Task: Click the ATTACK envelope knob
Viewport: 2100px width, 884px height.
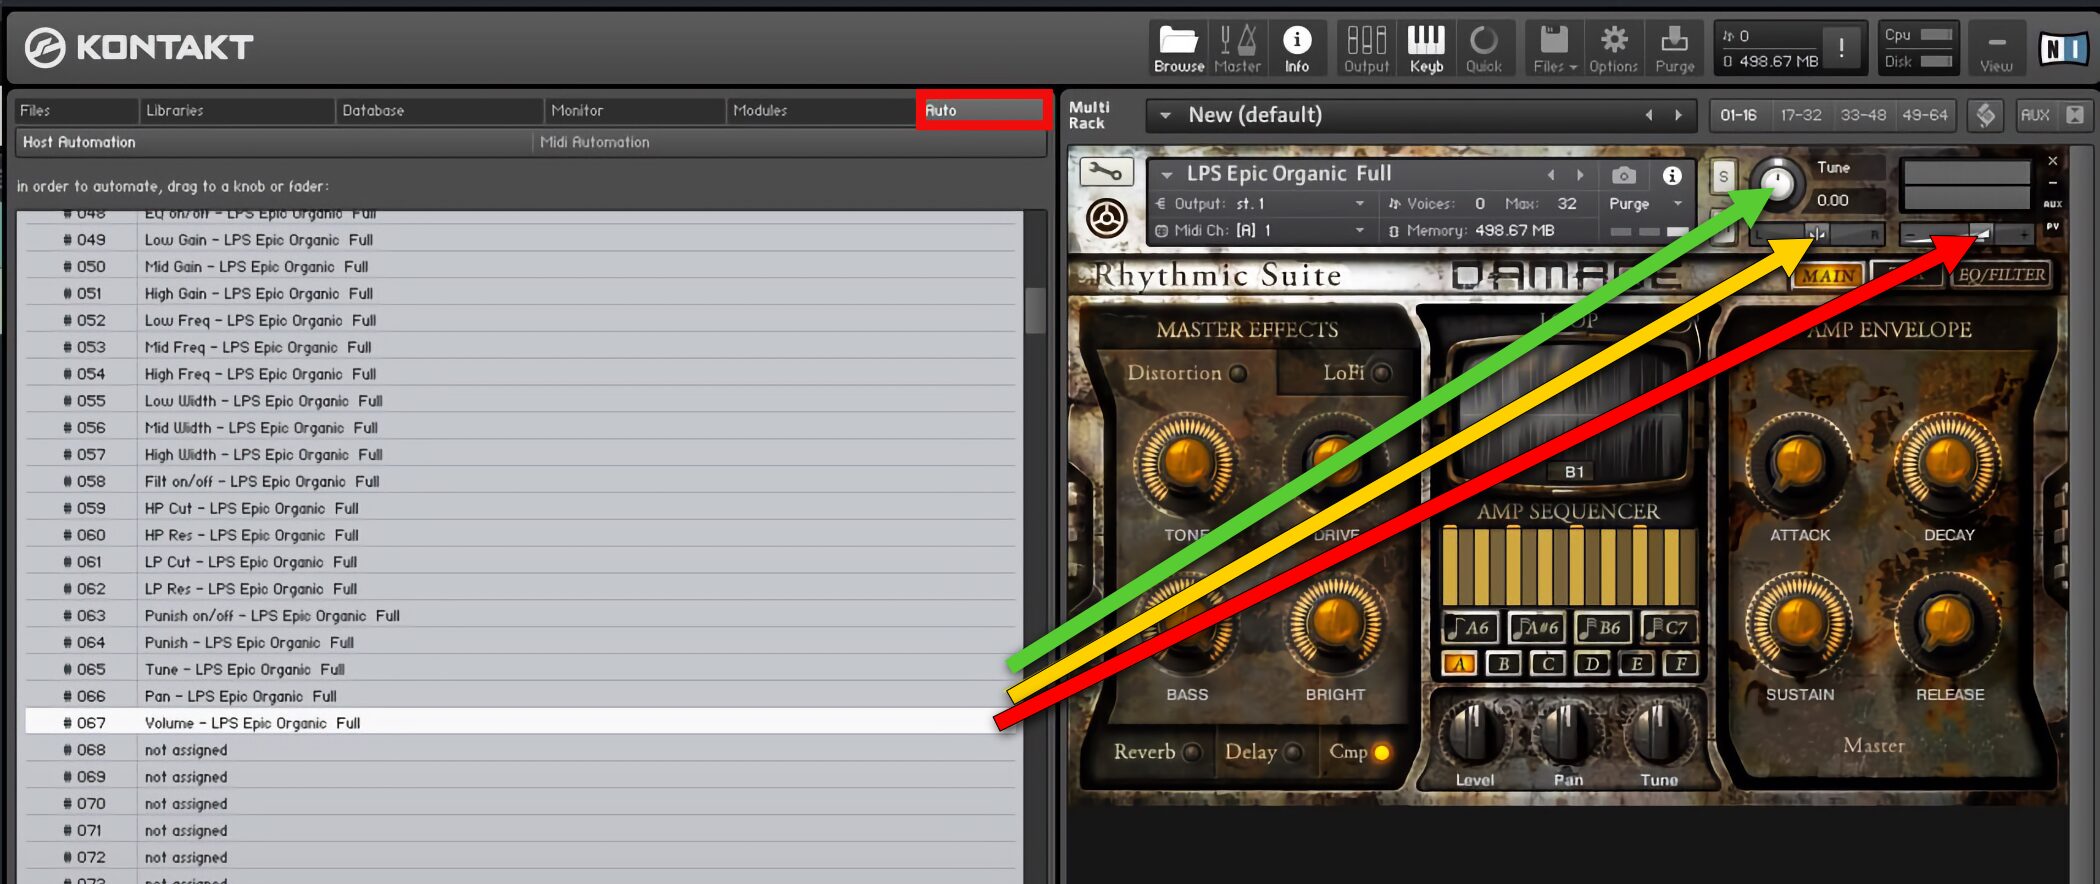Action: (x=1798, y=463)
